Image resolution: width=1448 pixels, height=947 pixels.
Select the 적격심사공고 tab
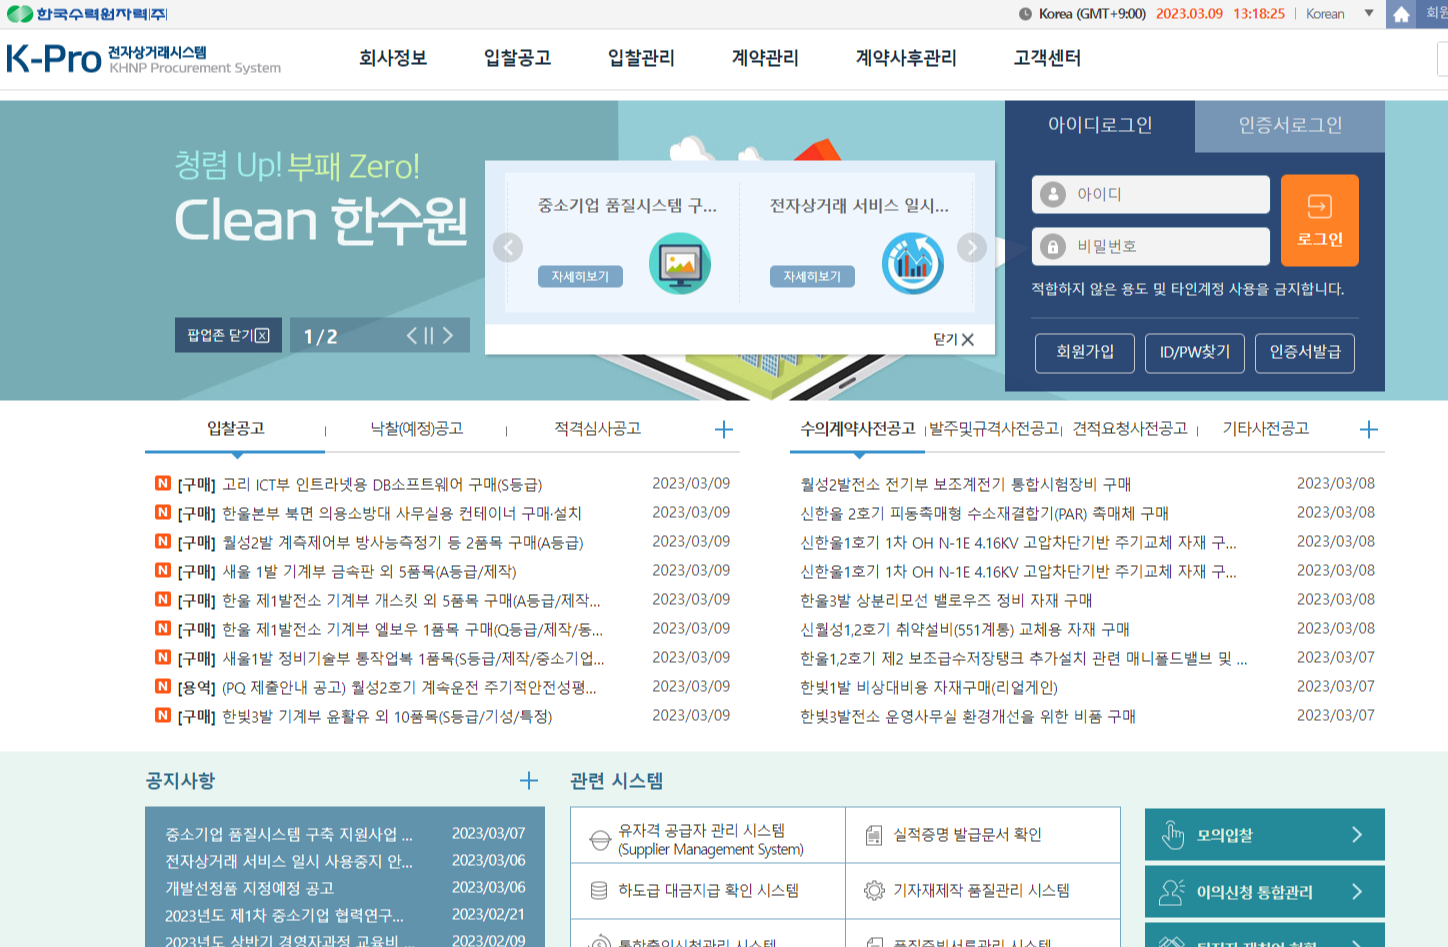598,428
